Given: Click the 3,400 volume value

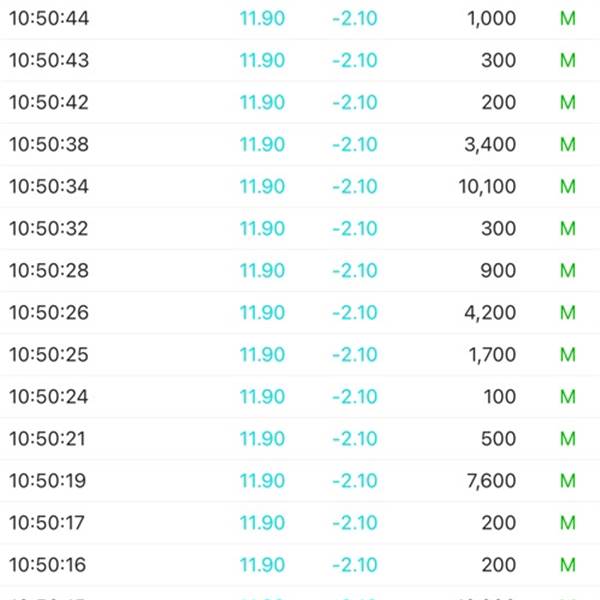Looking at the screenshot, I should click(490, 145).
